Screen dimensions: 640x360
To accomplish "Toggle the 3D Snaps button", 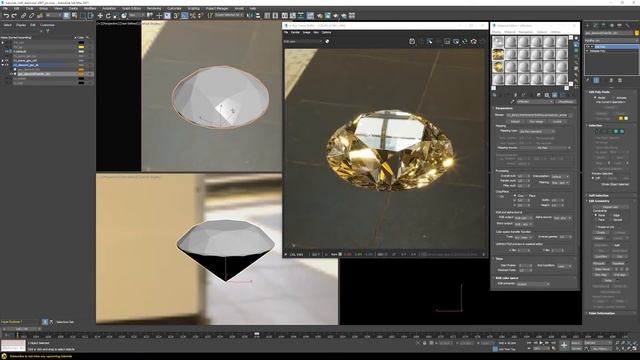I will click(176, 16).
